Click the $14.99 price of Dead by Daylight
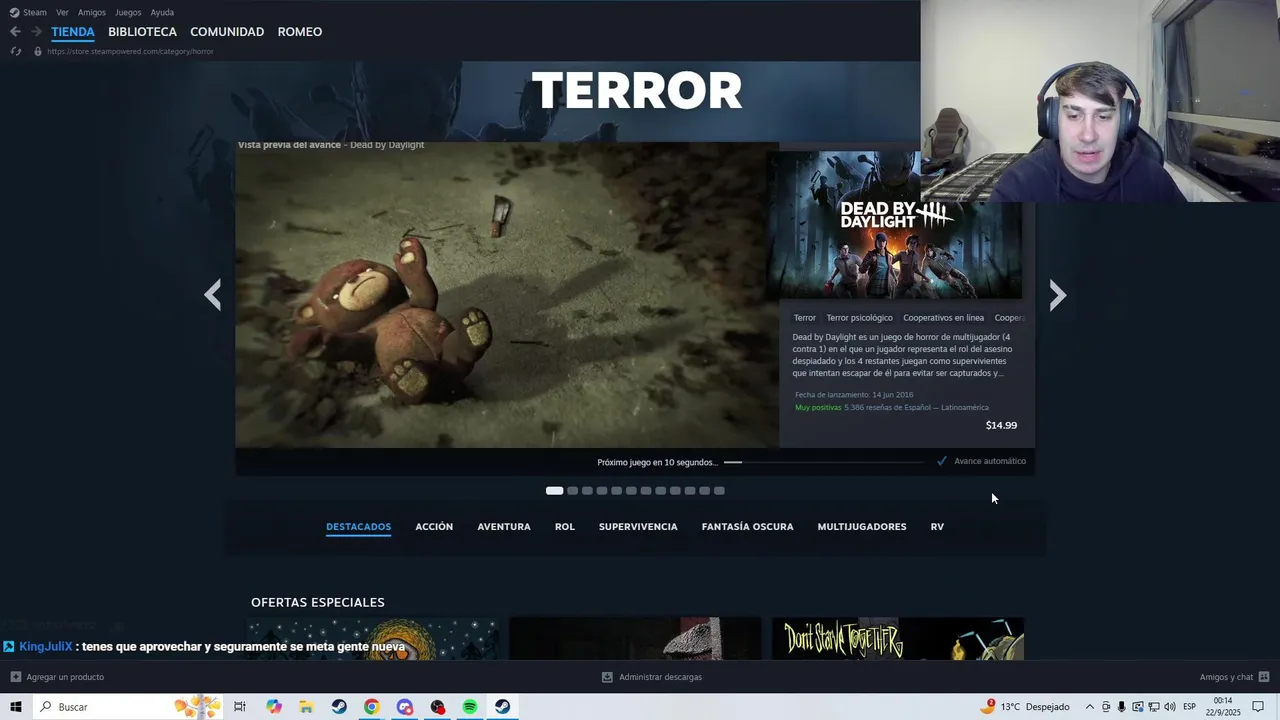 [x=1001, y=425]
